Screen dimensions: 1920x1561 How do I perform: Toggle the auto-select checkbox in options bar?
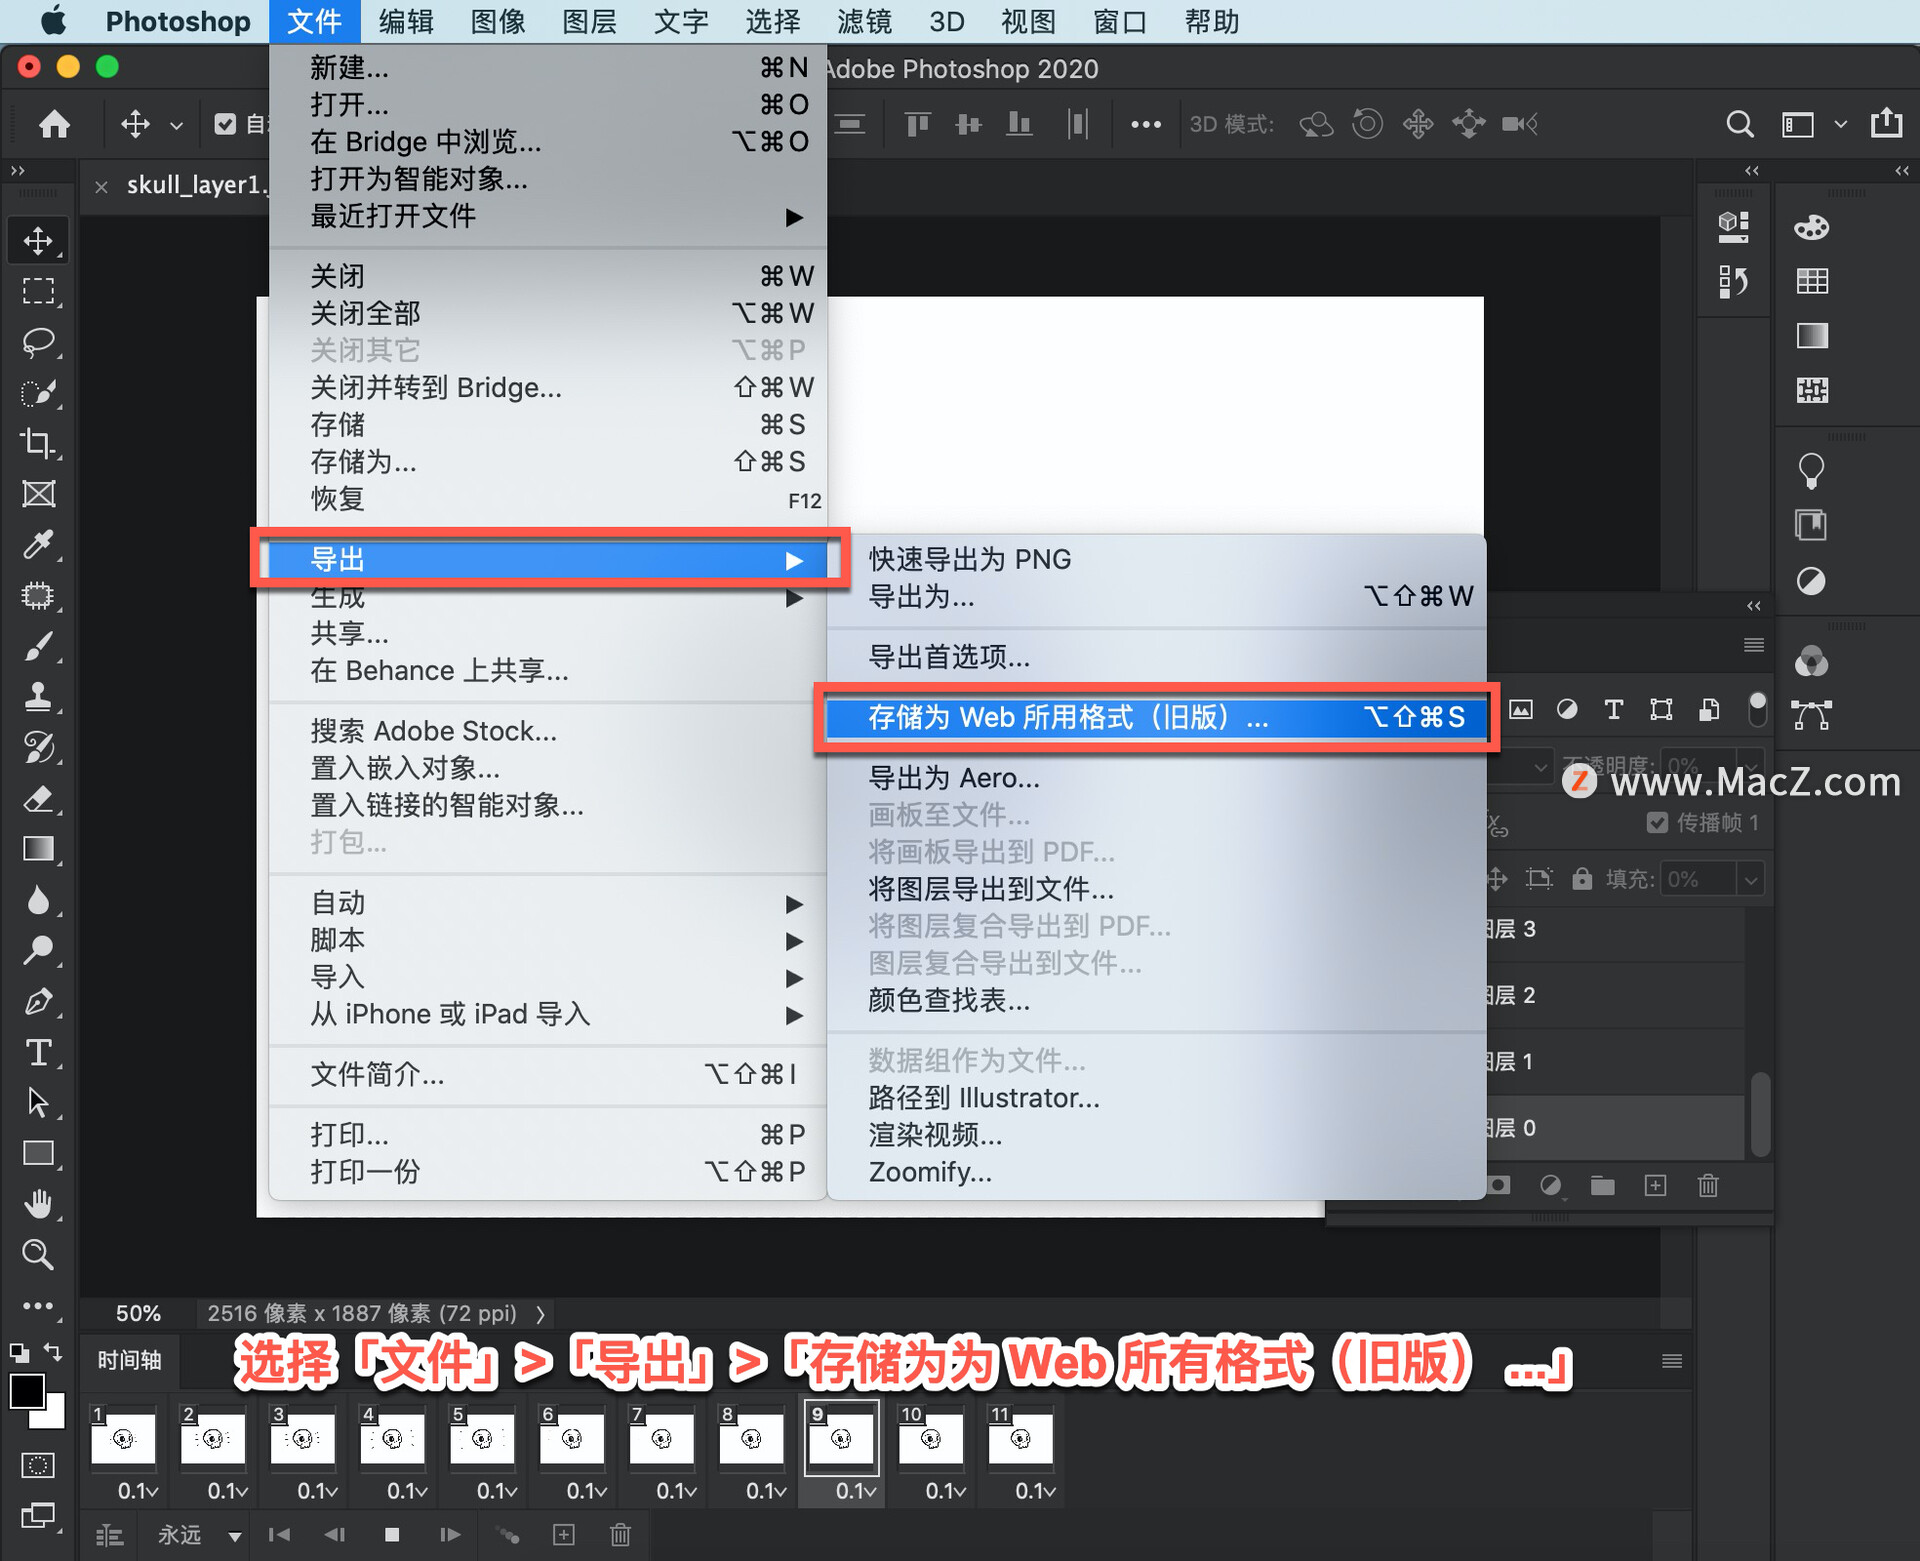pos(225,124)
